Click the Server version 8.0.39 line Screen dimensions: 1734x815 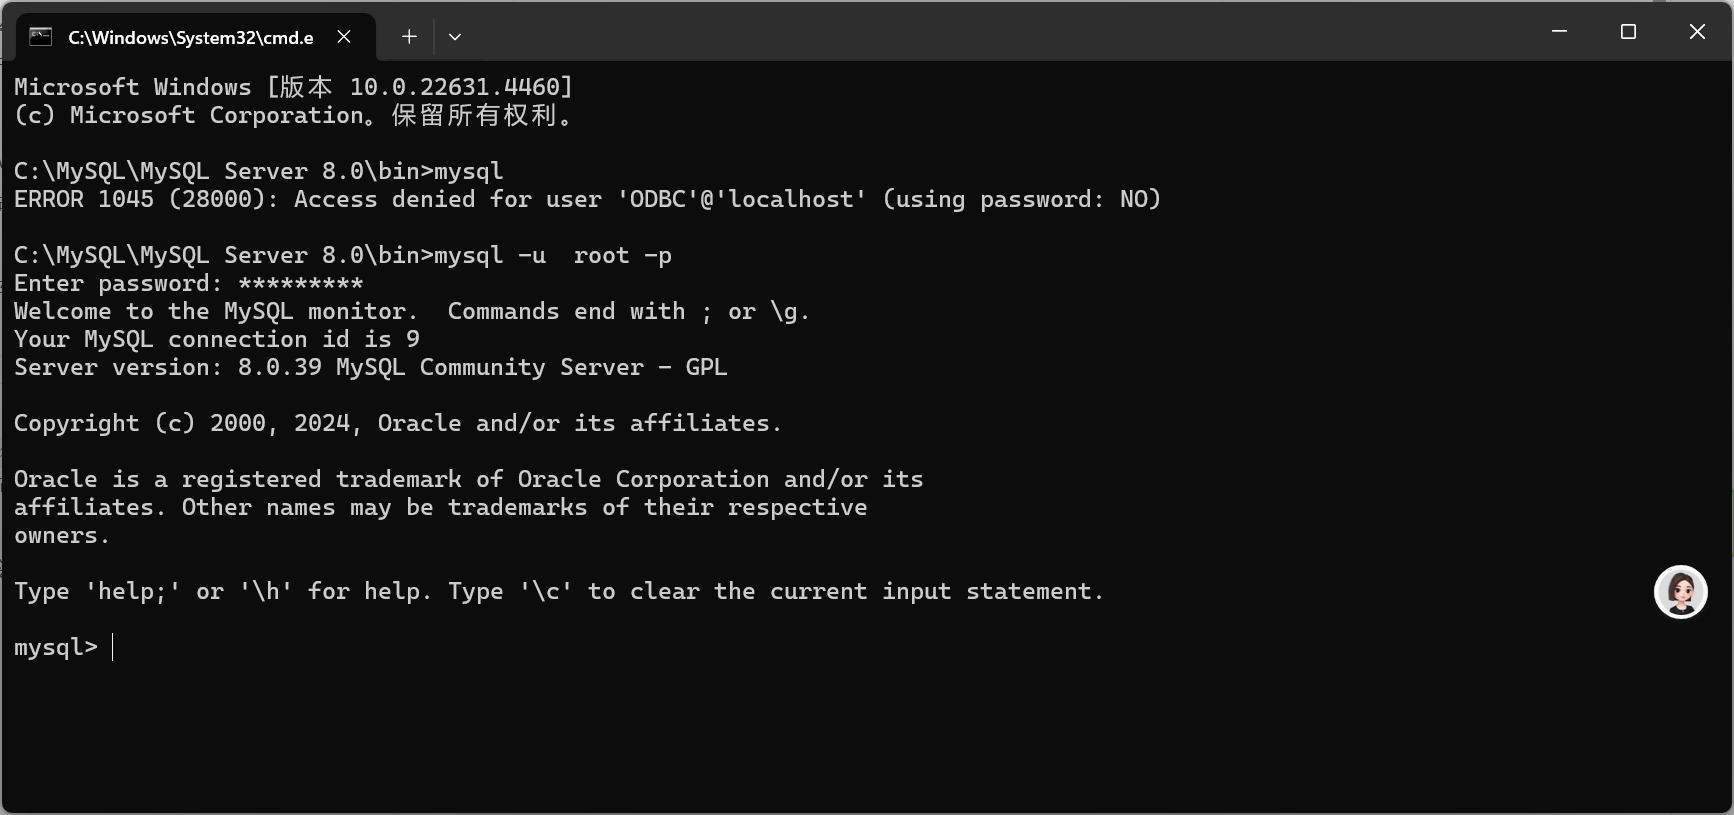pyautogui.click(x=370, y=368)
